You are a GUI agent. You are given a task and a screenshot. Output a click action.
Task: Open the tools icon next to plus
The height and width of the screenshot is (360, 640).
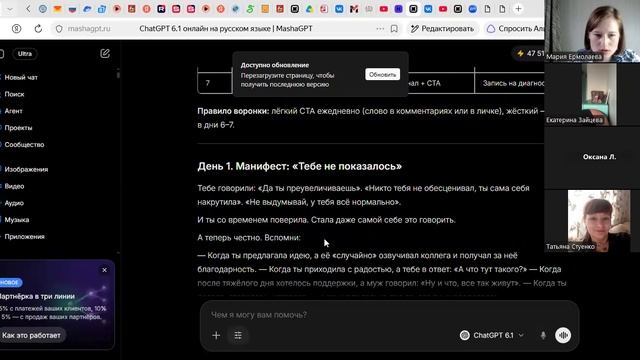point(238,336)
